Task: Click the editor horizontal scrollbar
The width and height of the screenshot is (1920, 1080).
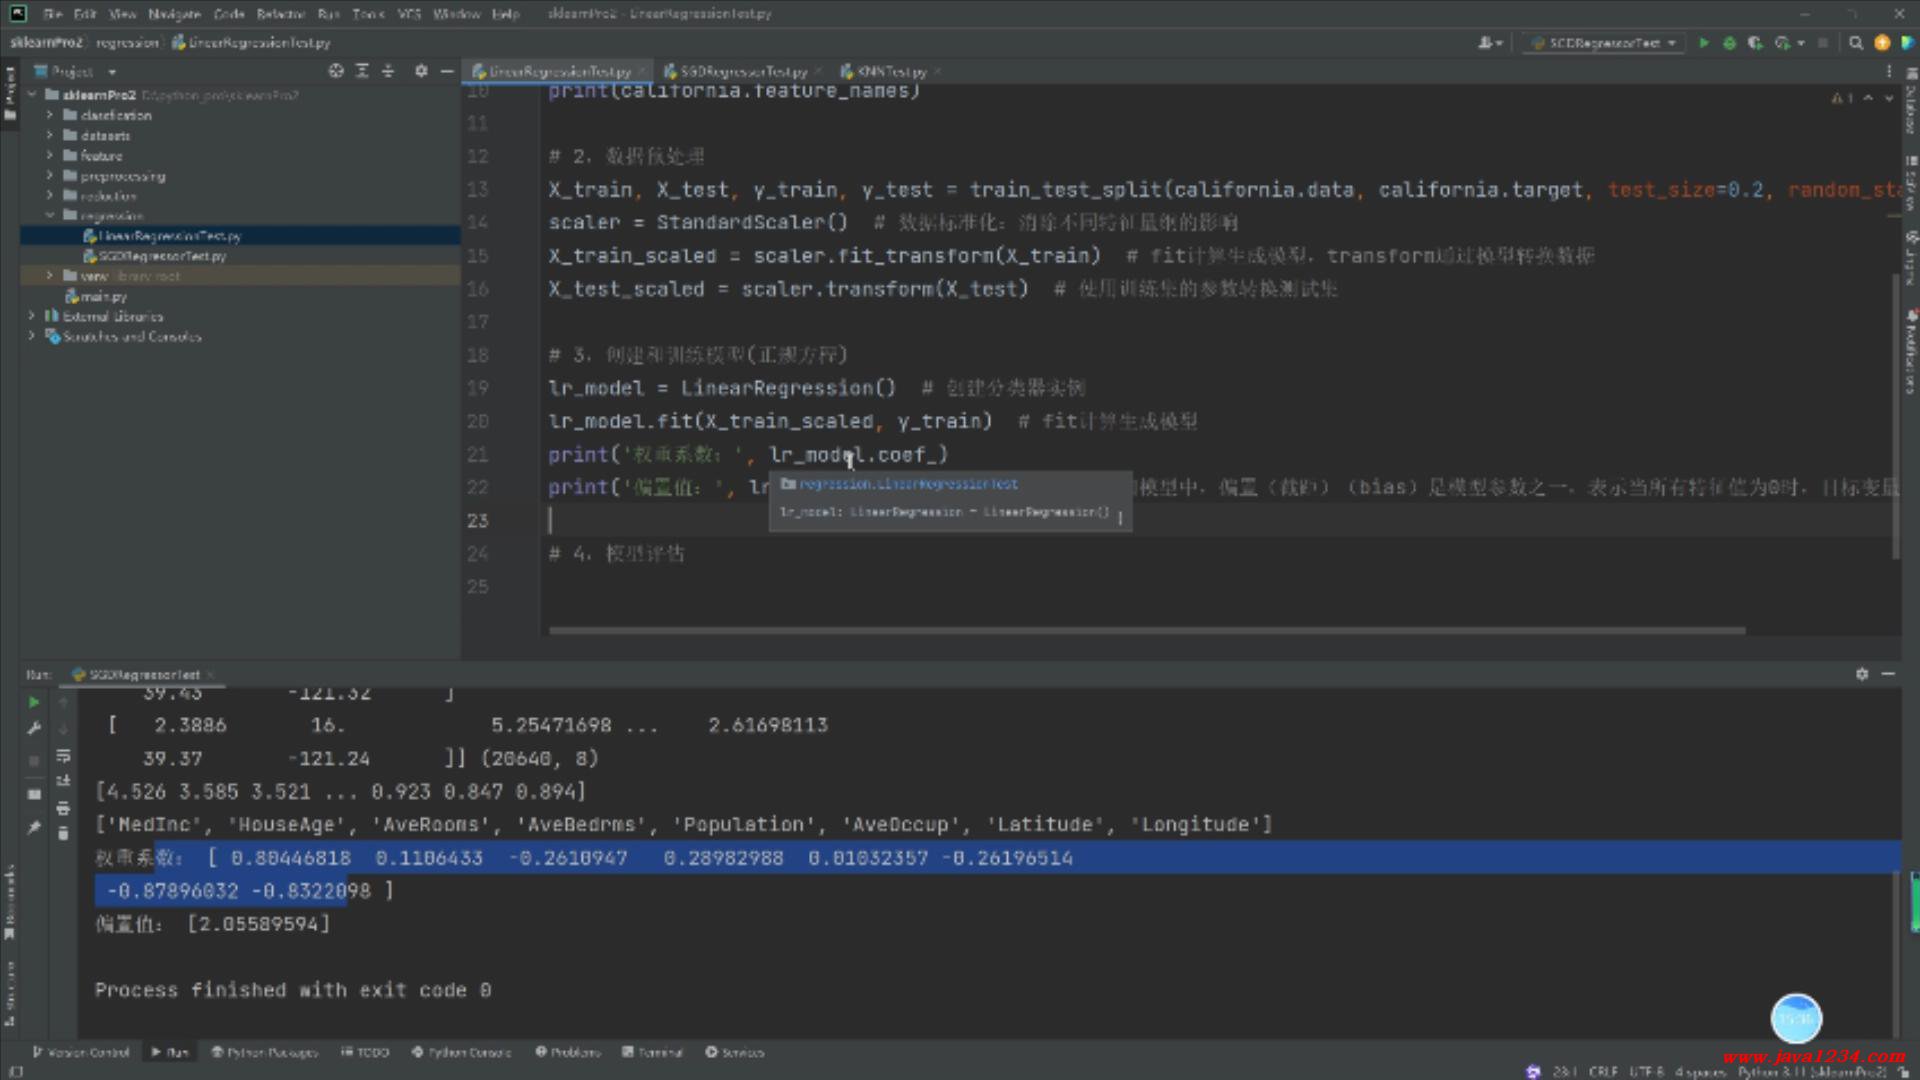Action: tap(1146, 631)
